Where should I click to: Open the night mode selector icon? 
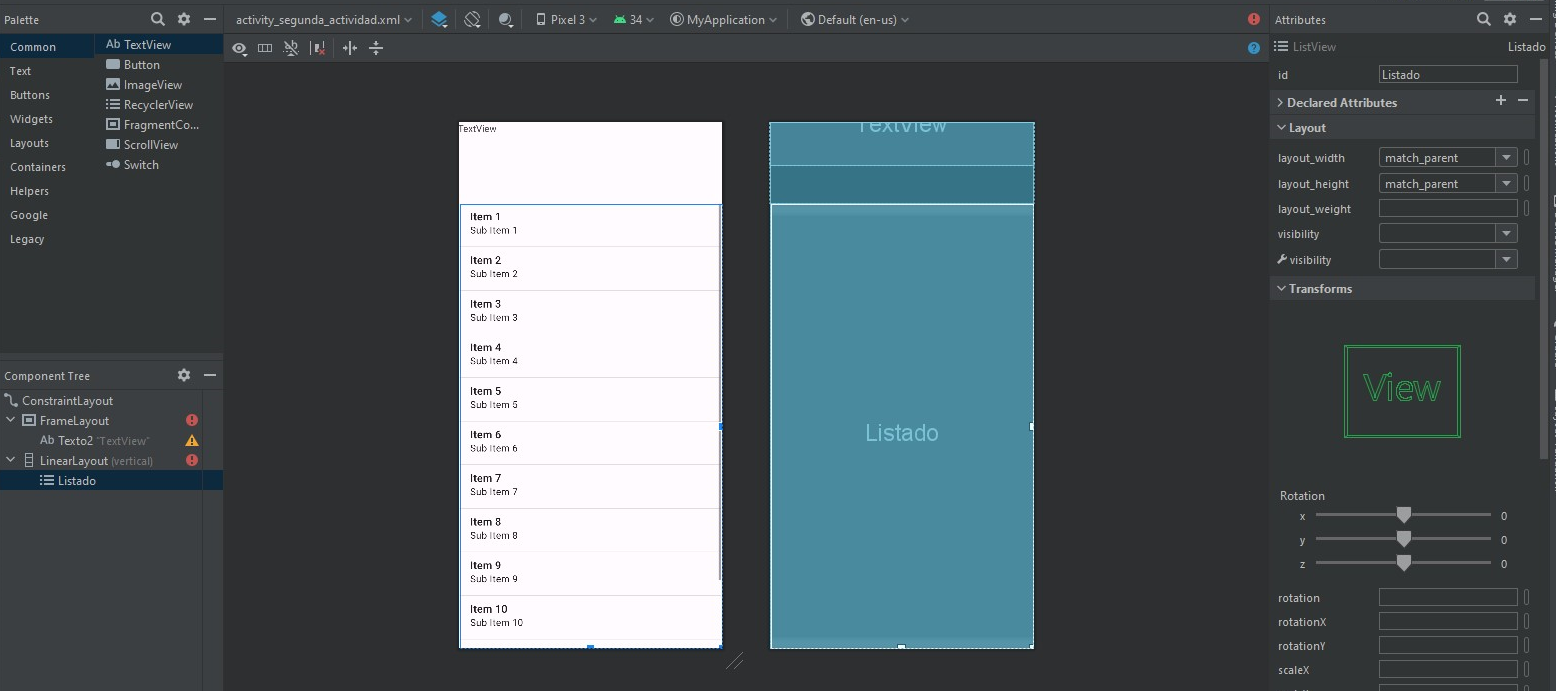pyautogui.click(x=506, y=19)
